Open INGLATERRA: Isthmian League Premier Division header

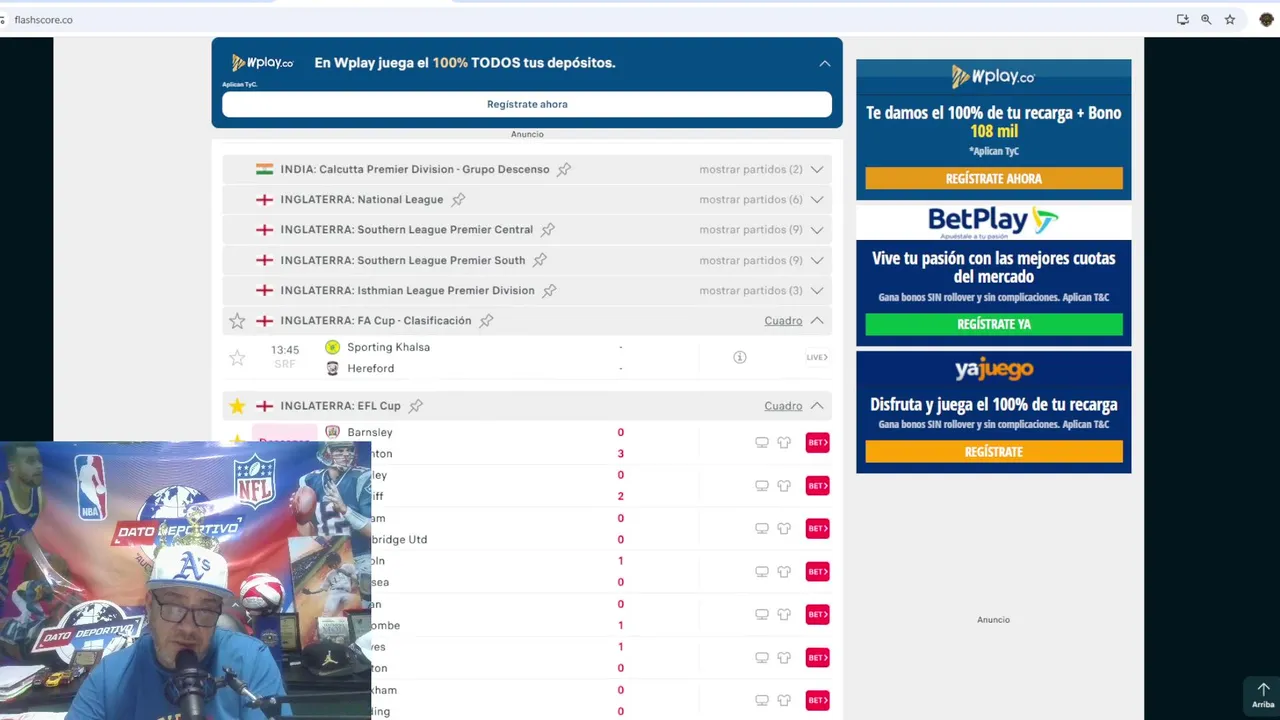point(408,291)
